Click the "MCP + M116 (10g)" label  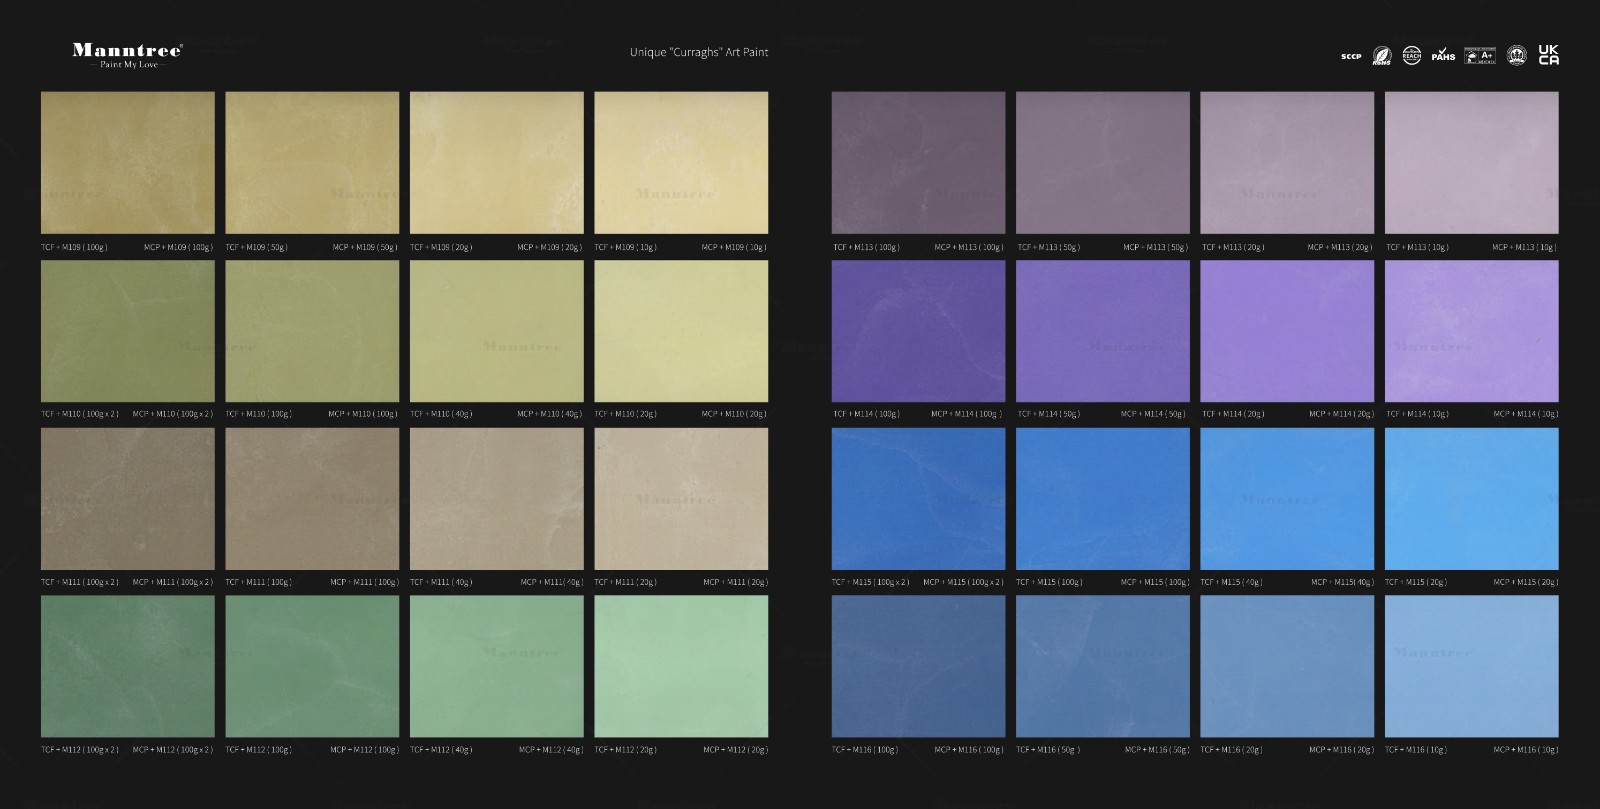tap(1525, 749)
